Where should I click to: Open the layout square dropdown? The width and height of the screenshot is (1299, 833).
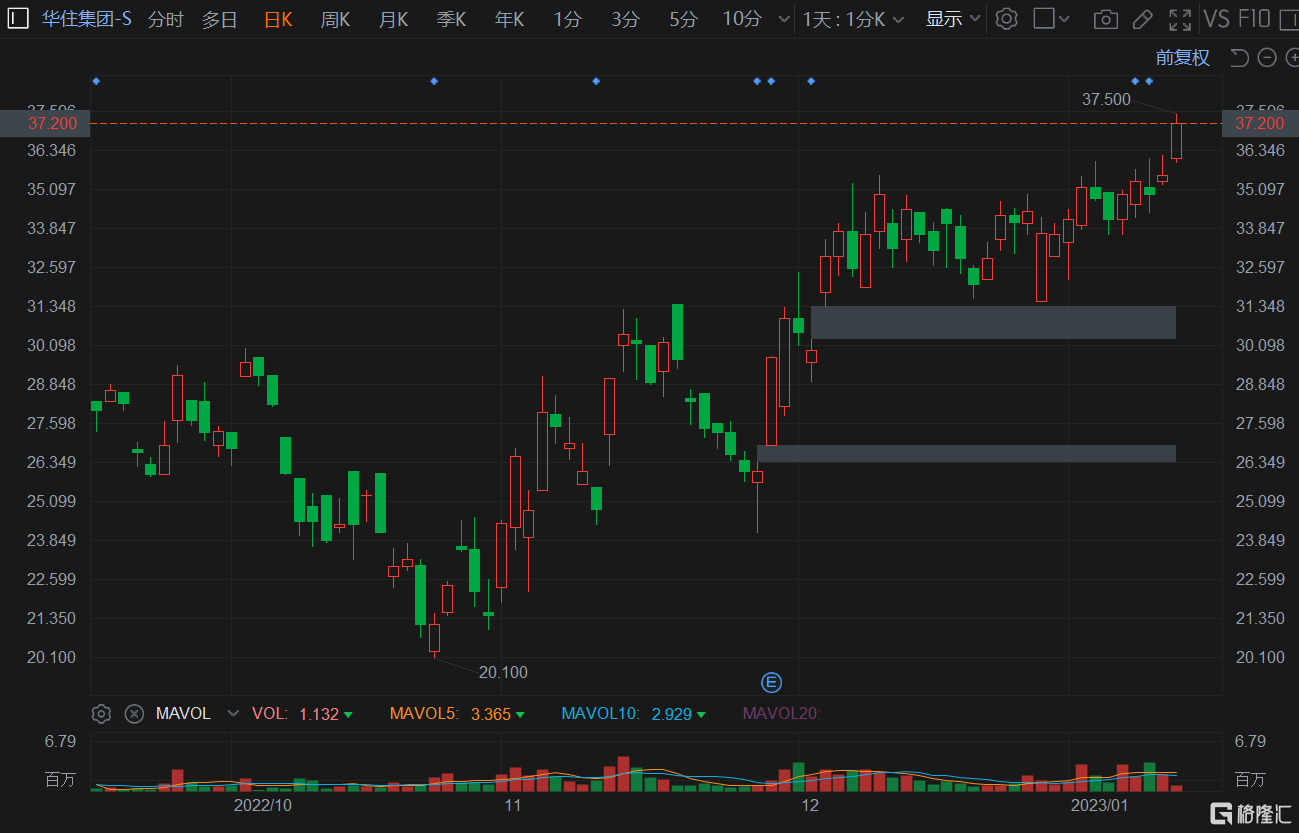[x=1050, y=19]
